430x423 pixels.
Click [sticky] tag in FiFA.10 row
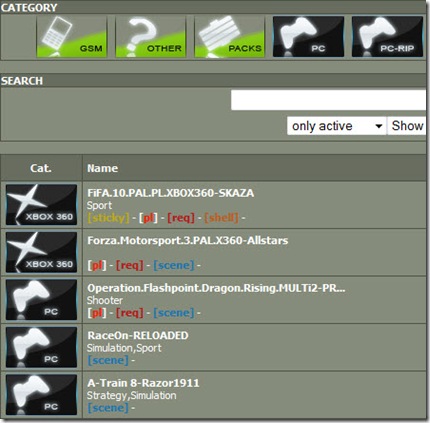108,218
